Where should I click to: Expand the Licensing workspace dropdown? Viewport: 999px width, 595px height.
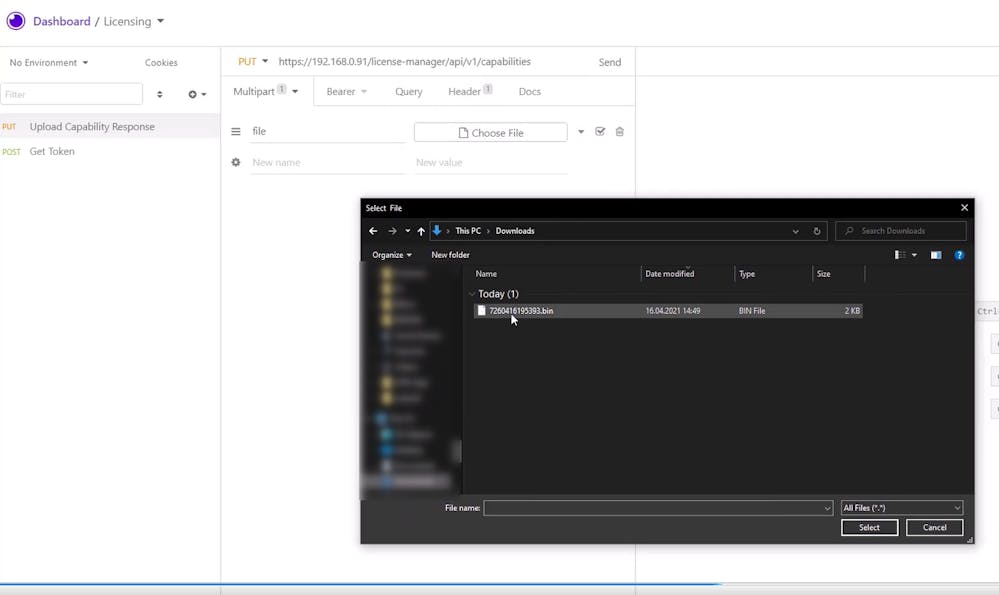134,21
